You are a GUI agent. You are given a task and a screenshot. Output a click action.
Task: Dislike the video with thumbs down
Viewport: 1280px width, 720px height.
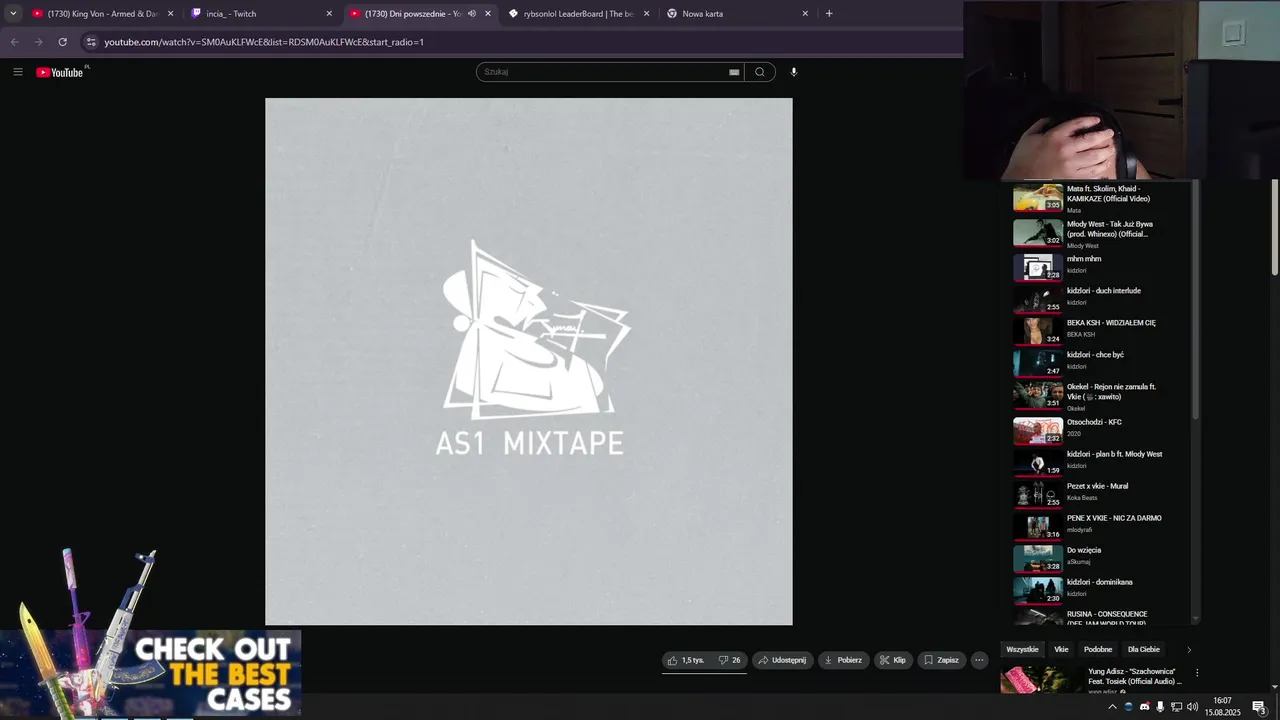tap(730, 660)
